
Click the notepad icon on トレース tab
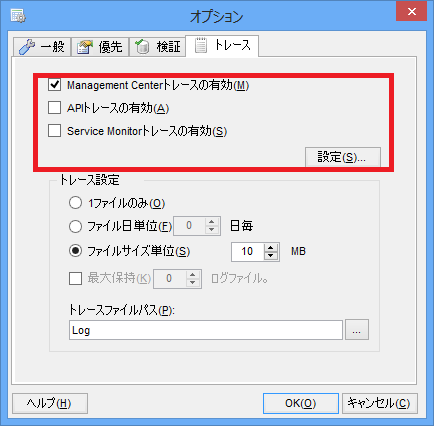click(201, 45)
